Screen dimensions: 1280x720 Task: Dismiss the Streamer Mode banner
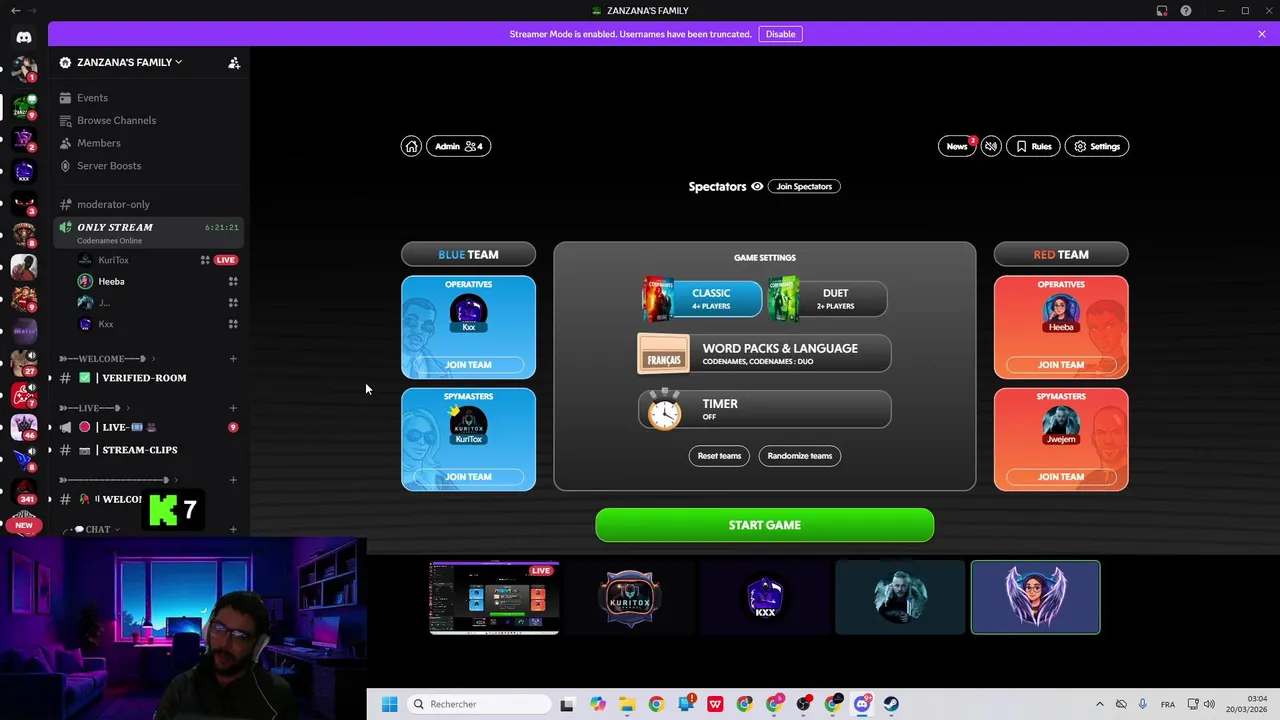1262,34
